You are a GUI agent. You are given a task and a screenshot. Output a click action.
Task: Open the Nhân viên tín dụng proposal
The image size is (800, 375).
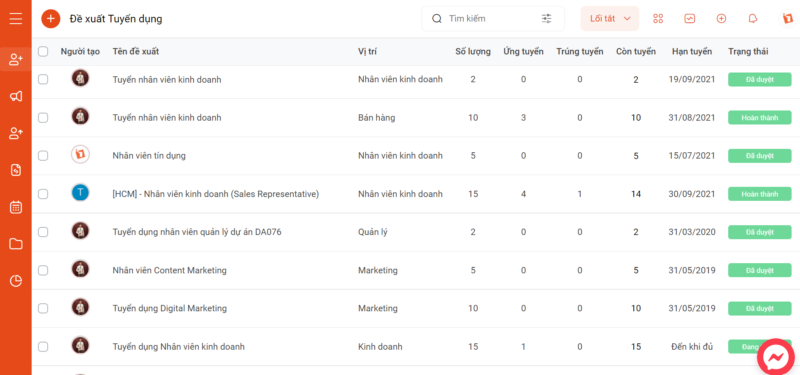pyautogui.click(x=149, y=156)
